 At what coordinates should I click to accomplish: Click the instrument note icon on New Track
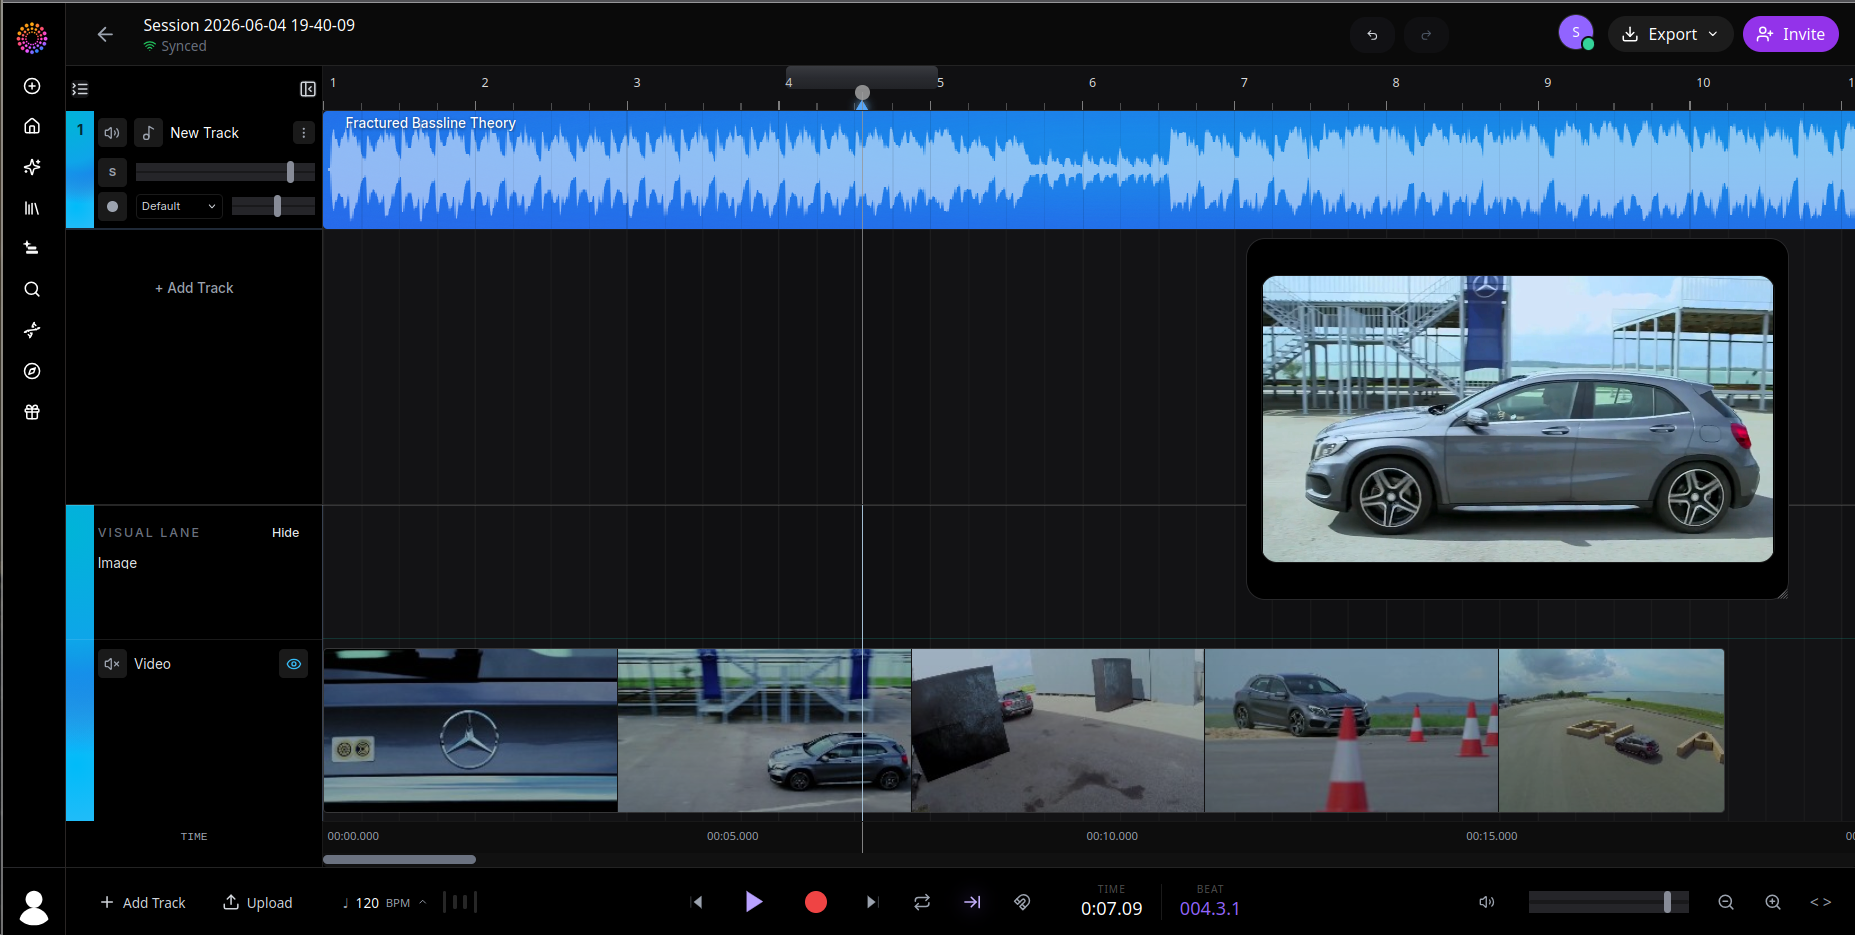point(148,132)
